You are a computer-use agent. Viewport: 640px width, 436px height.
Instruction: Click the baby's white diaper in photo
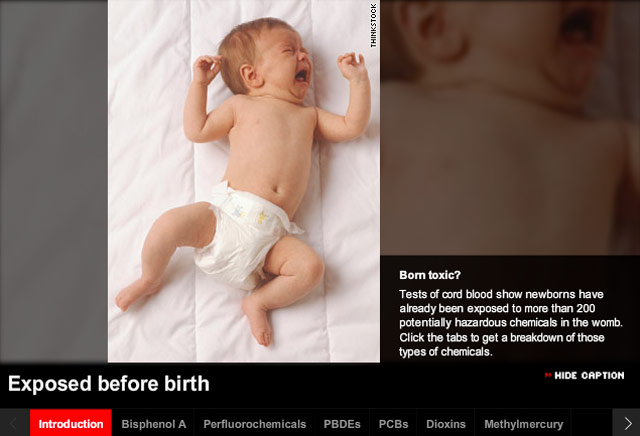click(245, 235)
